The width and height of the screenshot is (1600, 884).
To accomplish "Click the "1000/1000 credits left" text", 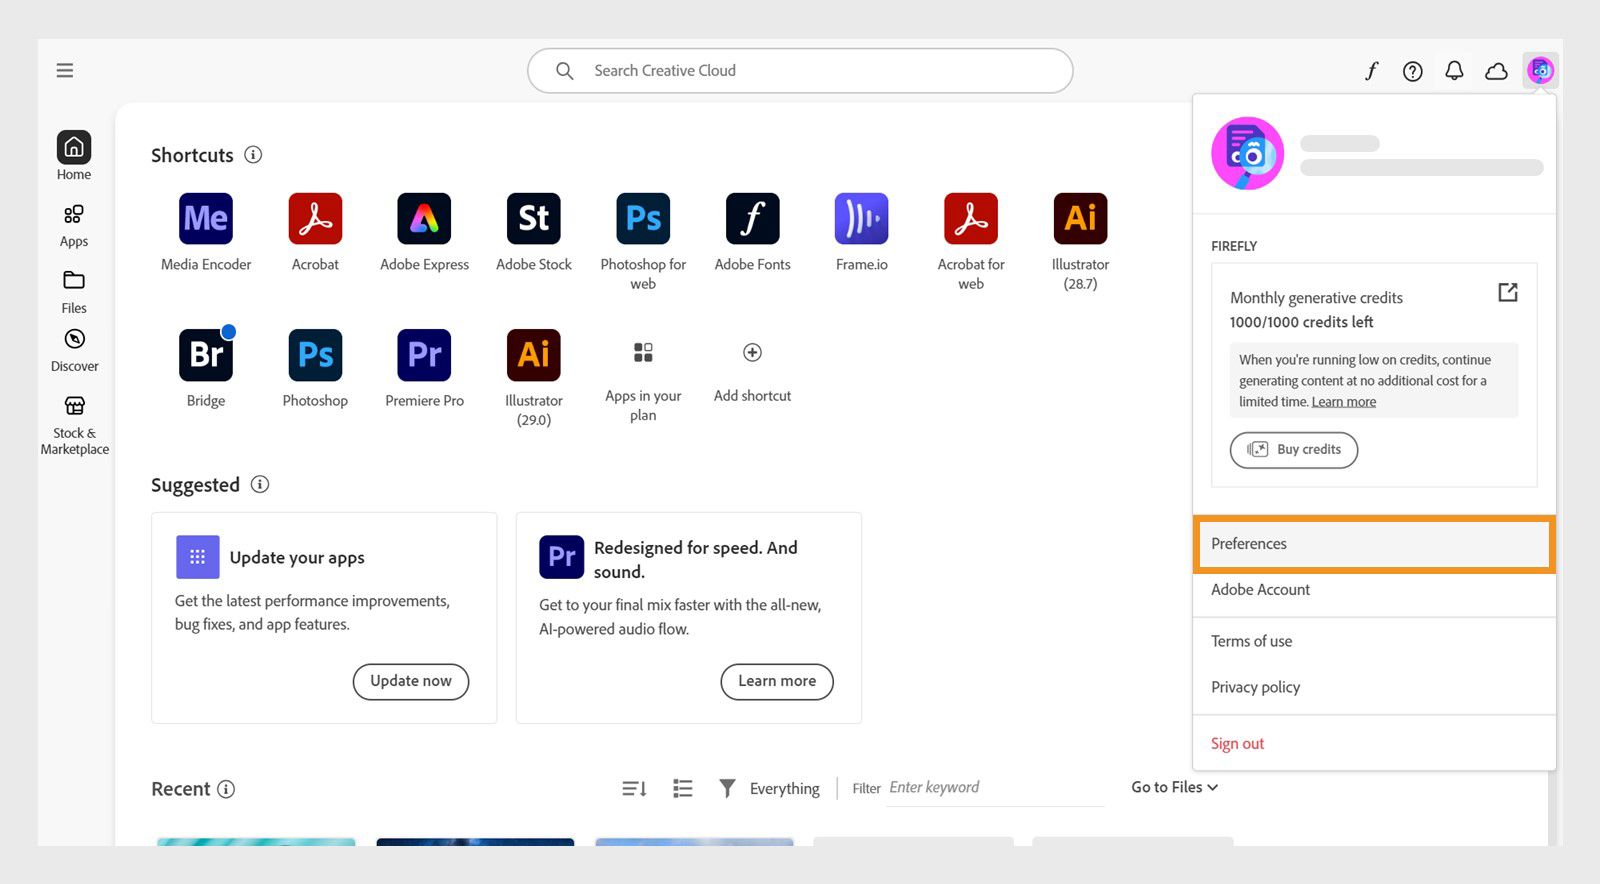I will (x=1301, y=322).
